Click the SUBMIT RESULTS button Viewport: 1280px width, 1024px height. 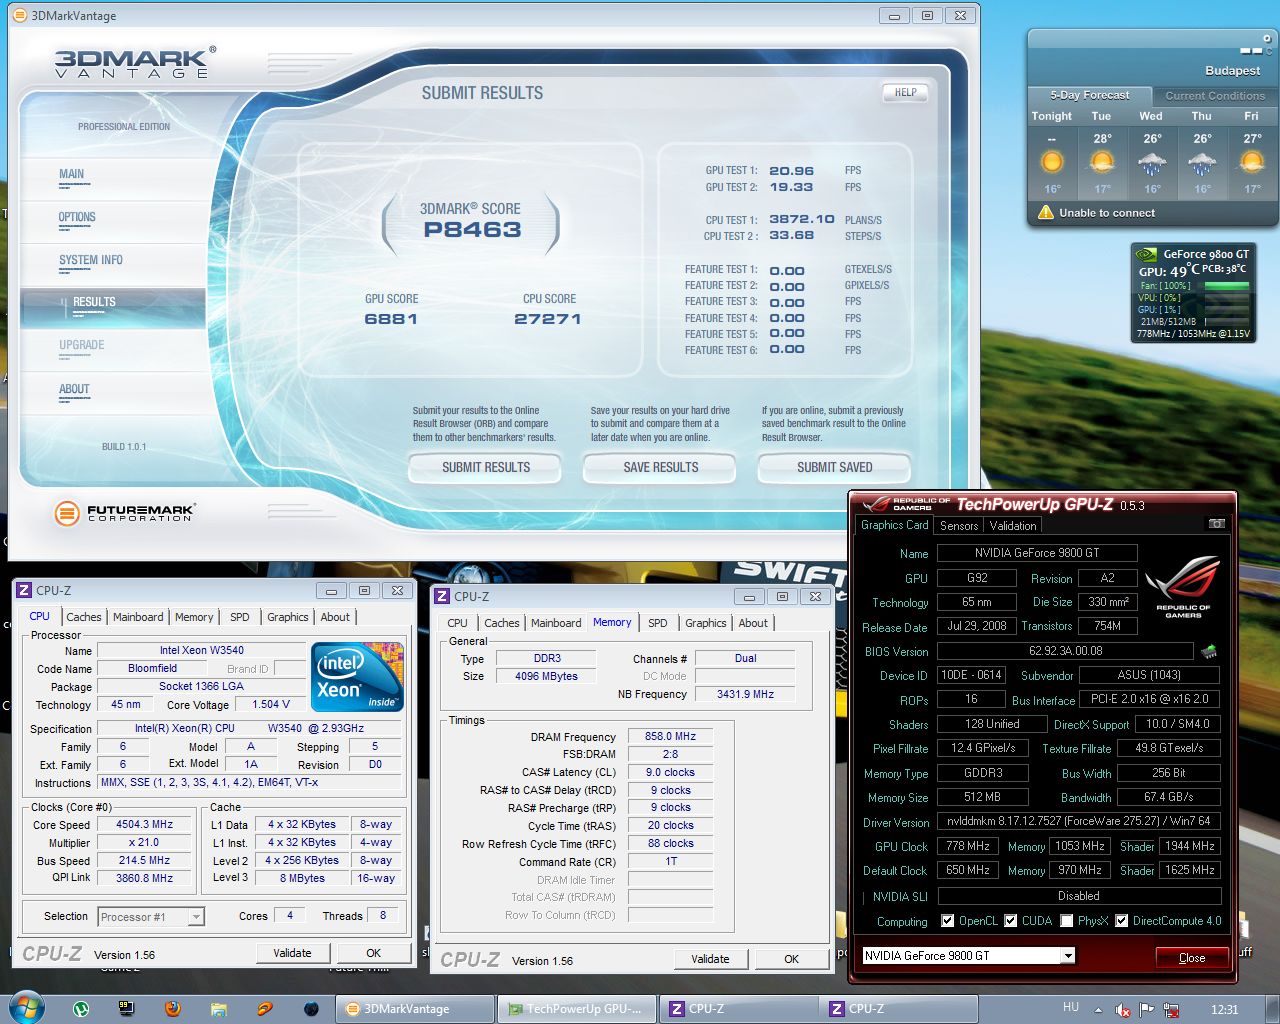point(486,468)
